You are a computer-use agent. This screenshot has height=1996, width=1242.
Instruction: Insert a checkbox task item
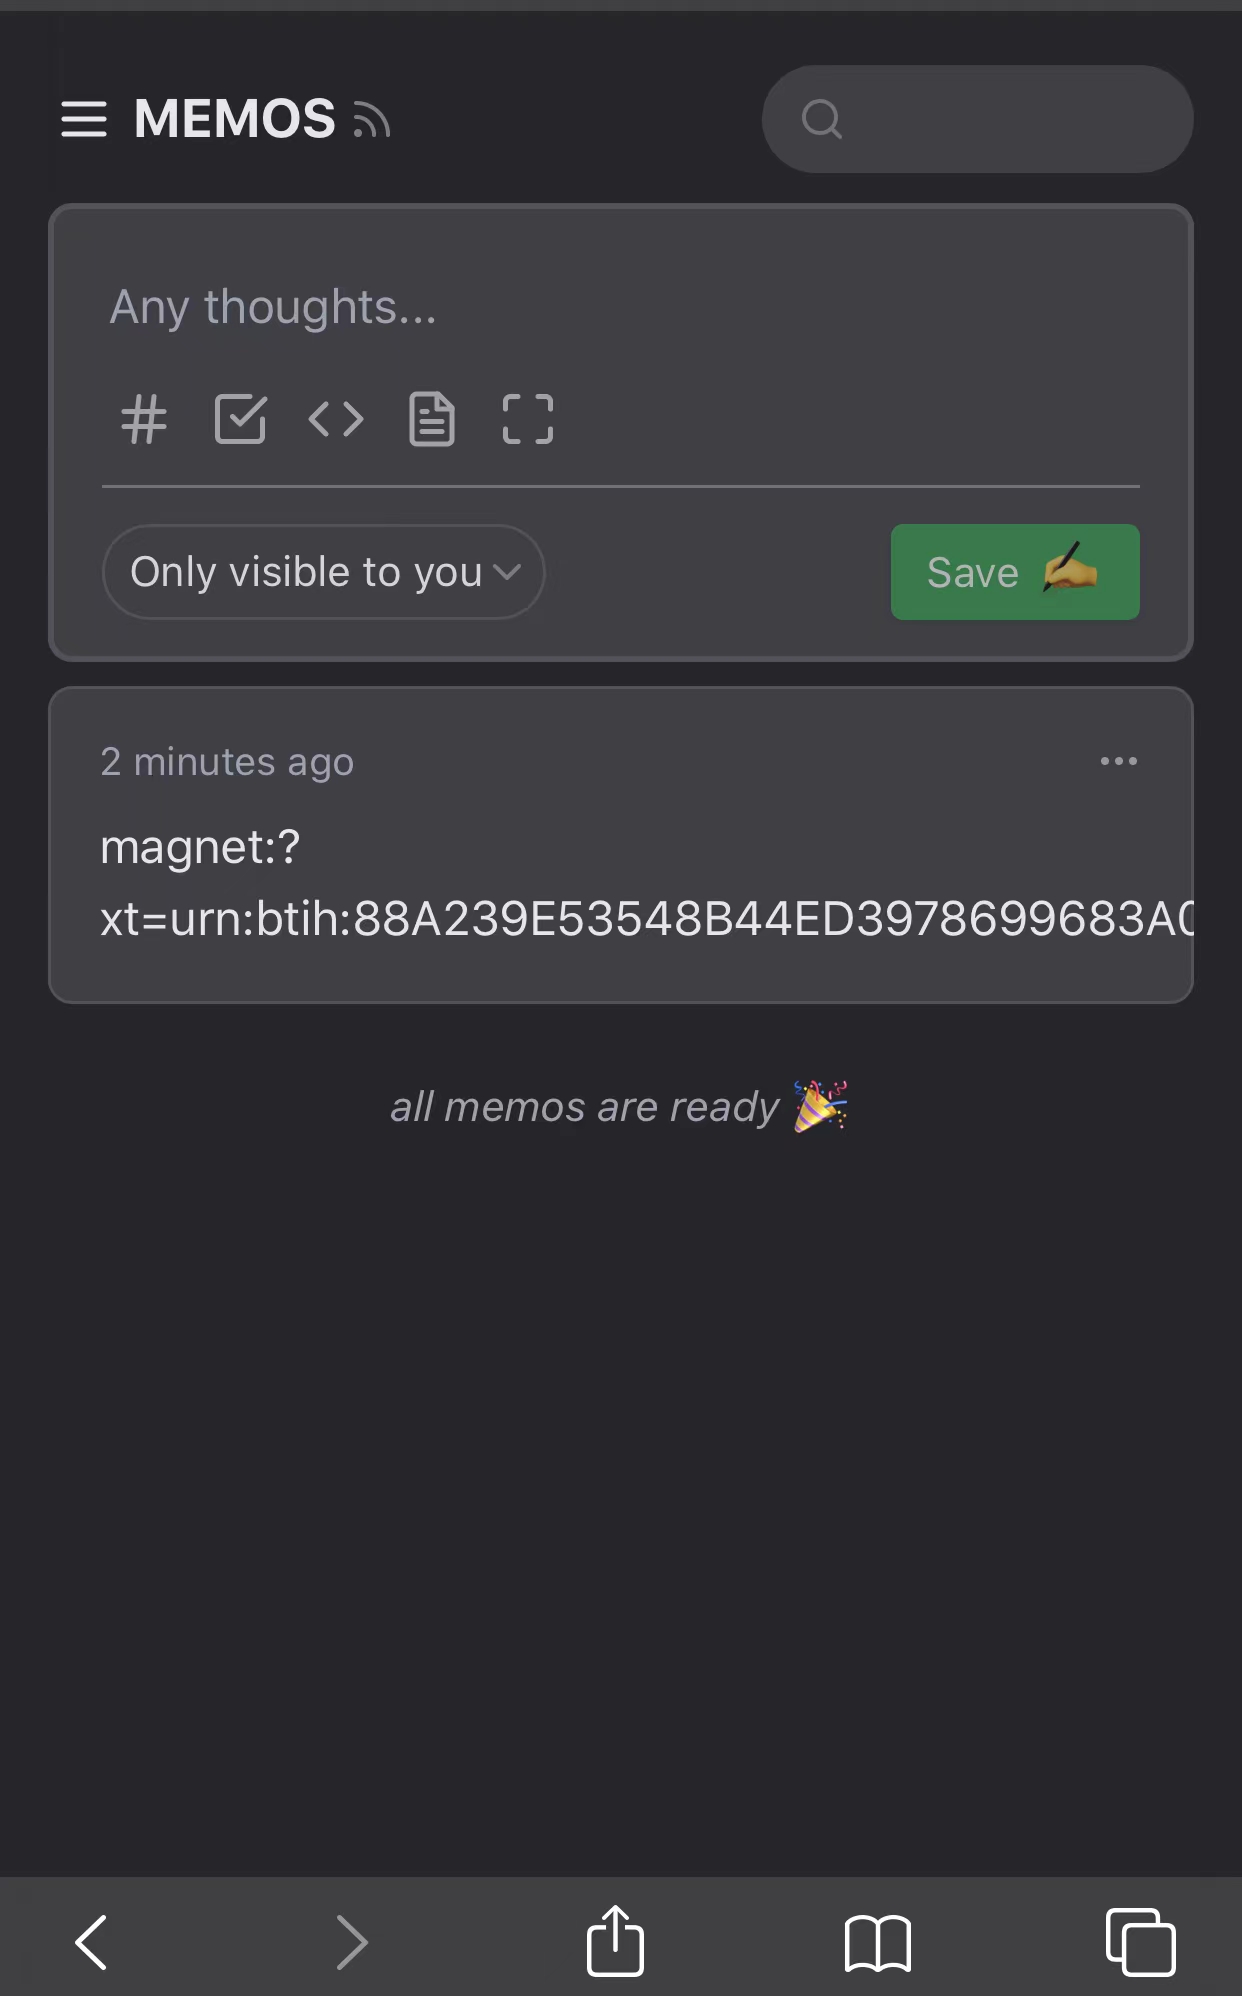tap(240, 419)
